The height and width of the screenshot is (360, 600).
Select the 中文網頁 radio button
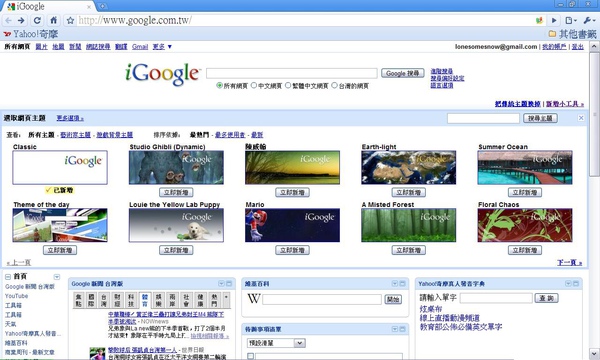tap(254, 85)
